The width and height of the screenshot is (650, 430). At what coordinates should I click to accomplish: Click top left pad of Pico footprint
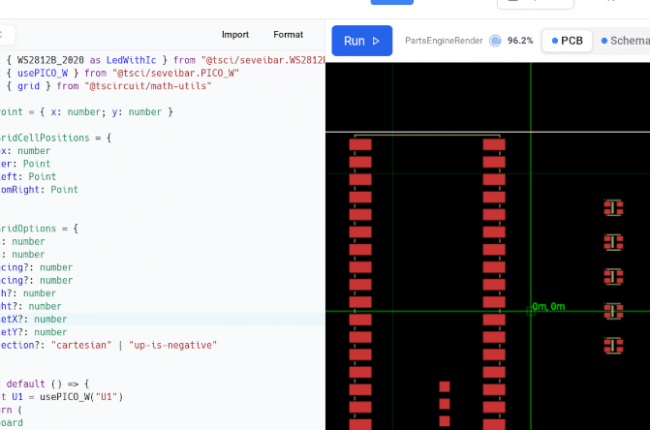pyautogui.click(x=360, y=144)
